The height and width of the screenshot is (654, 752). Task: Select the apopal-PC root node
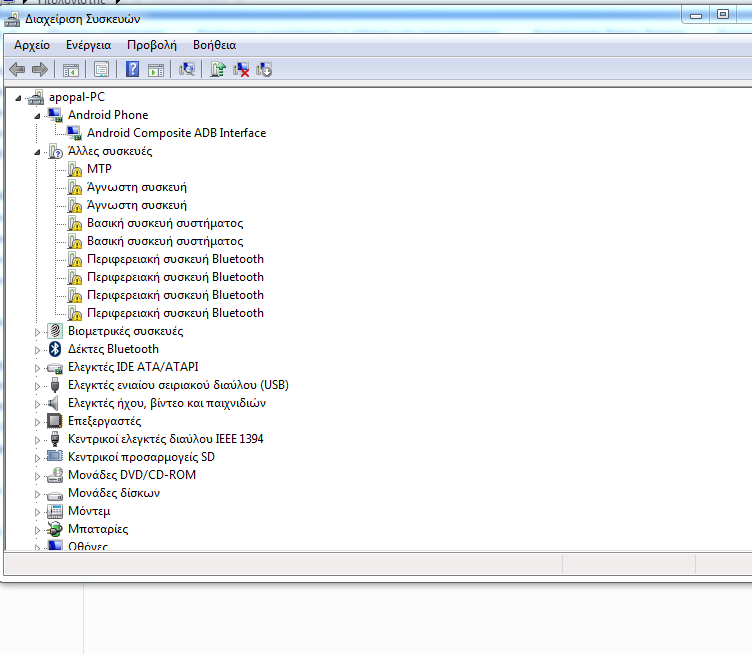77,97
